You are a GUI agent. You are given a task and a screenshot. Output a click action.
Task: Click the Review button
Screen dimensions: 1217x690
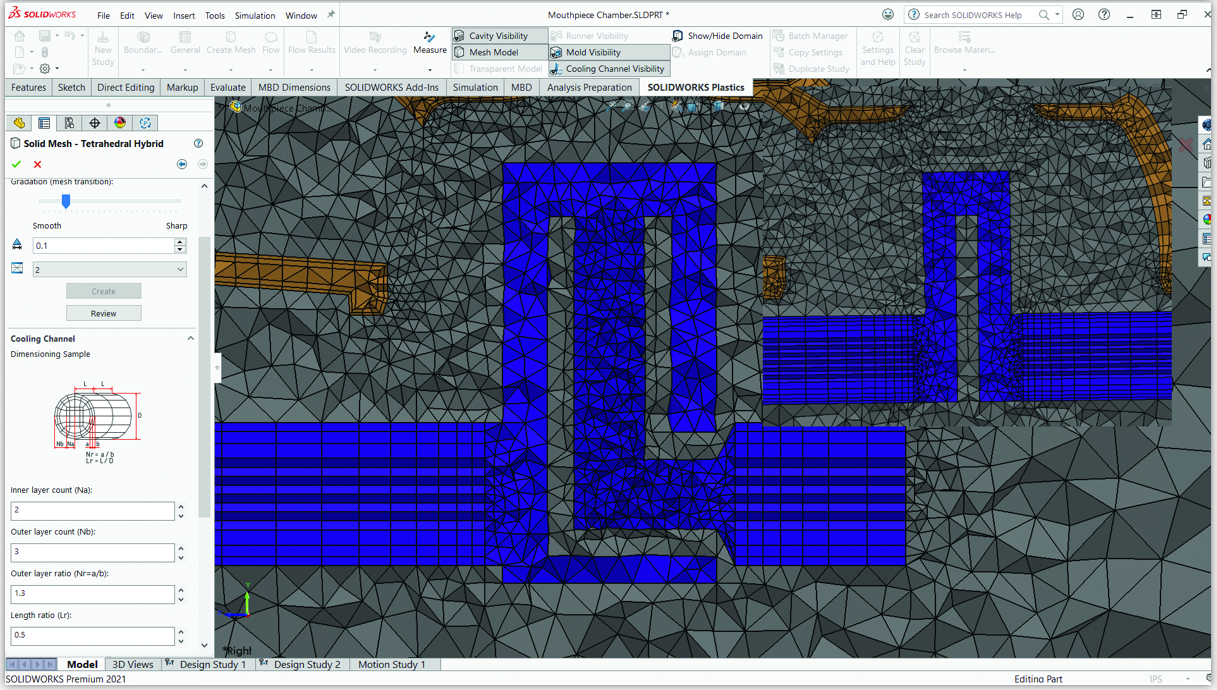[103, 313]
